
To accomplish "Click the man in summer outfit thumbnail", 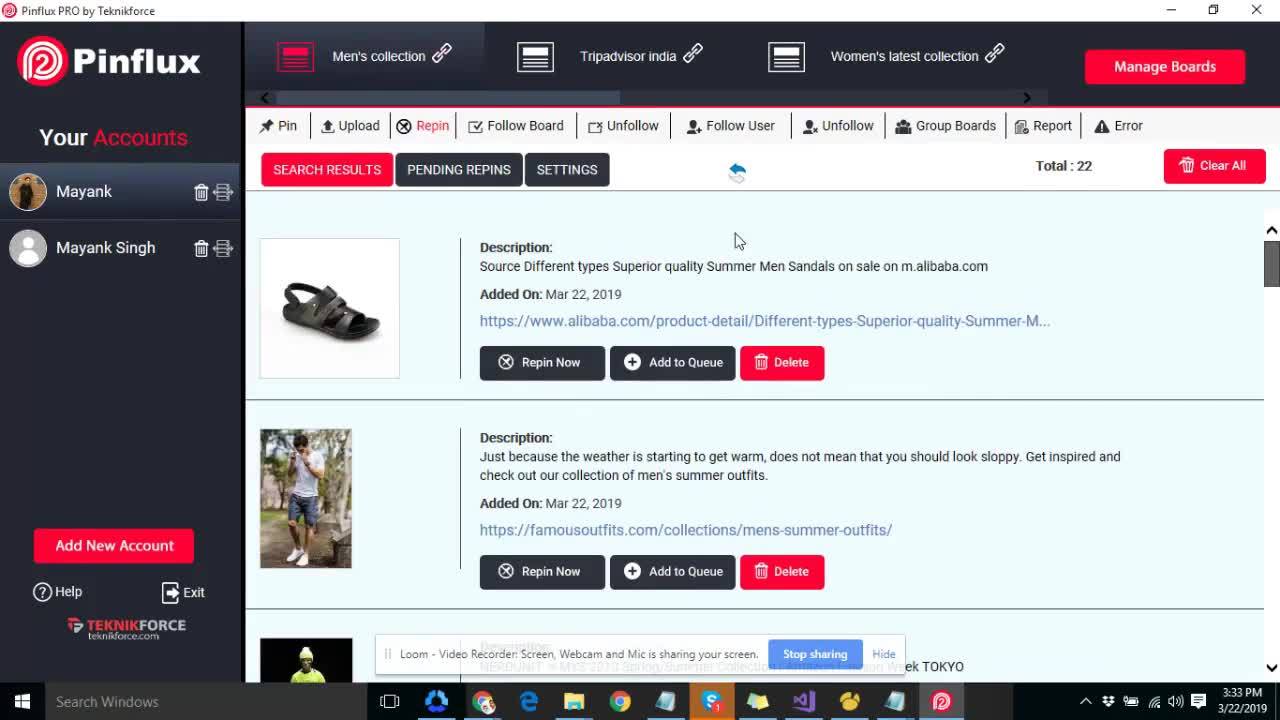I will [306, 499].
